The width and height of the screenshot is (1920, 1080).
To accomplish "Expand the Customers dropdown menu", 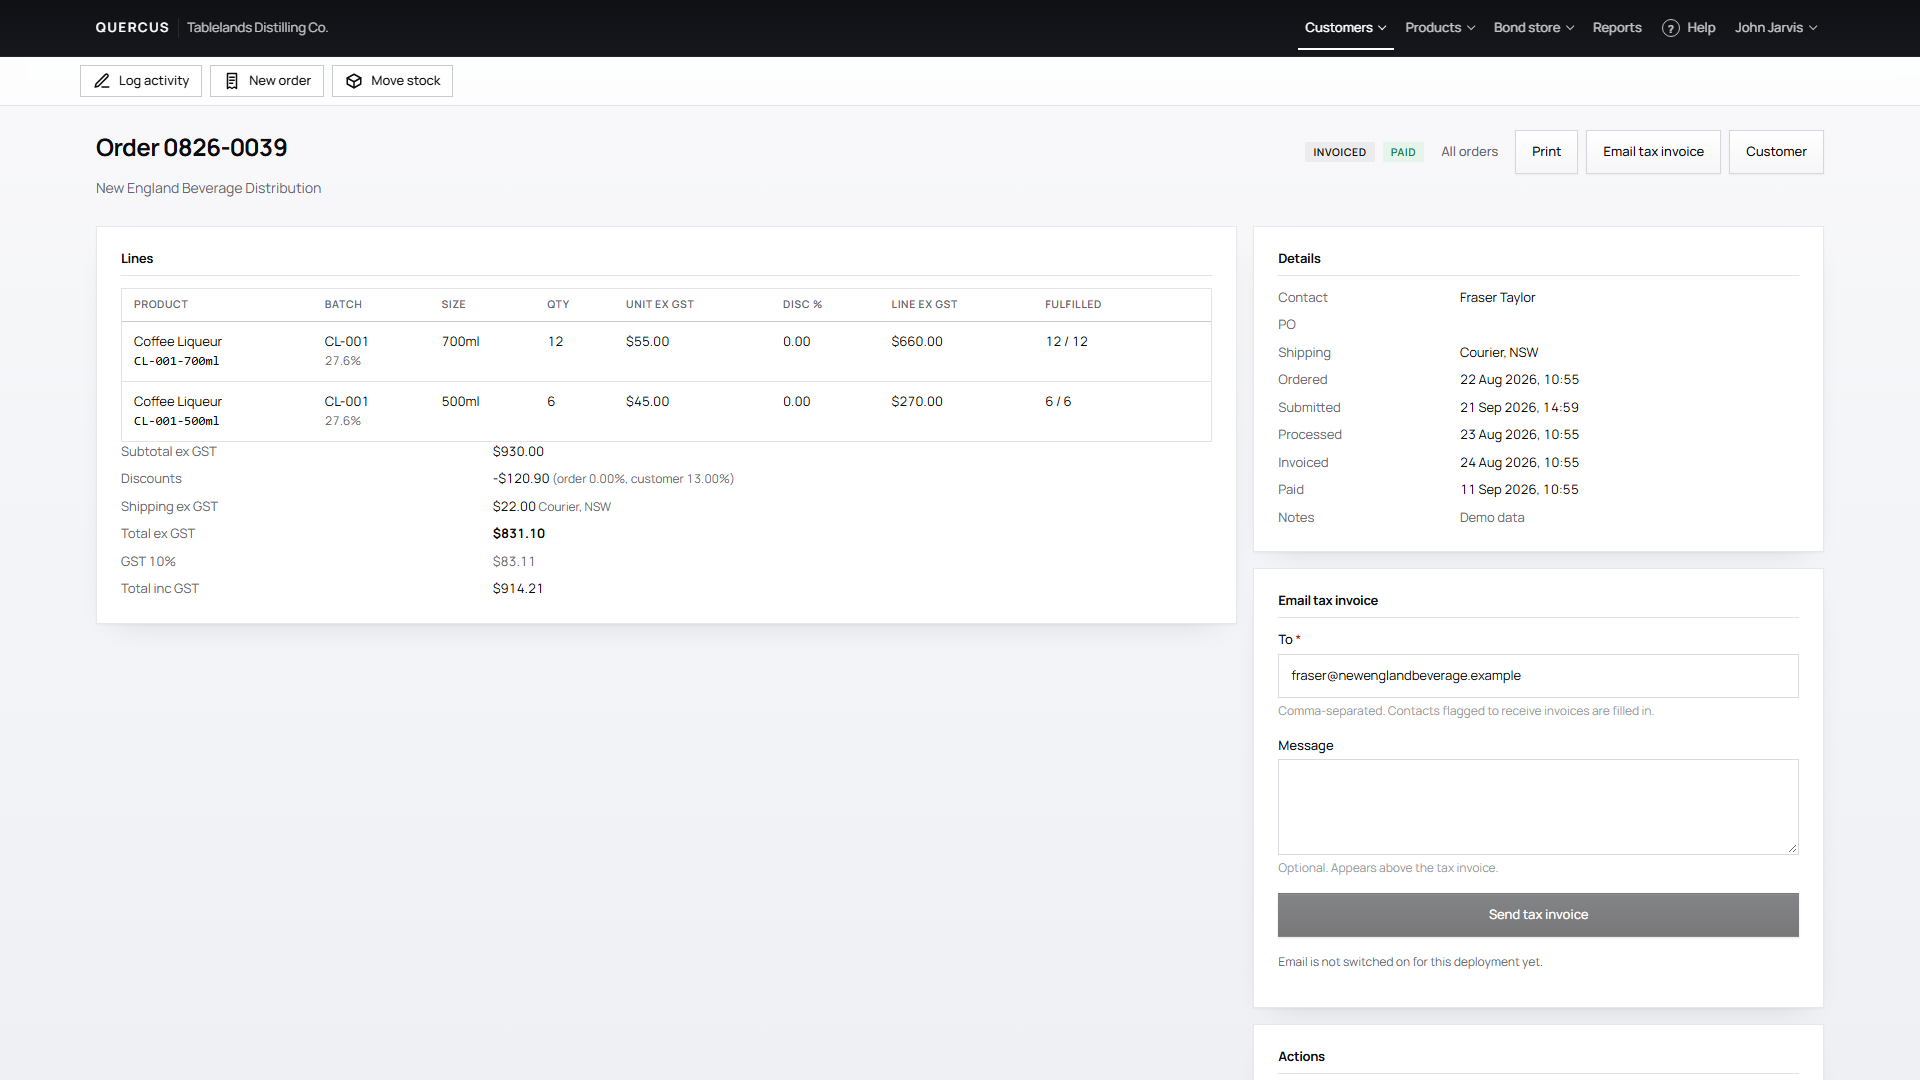I will pos(1345,28).
